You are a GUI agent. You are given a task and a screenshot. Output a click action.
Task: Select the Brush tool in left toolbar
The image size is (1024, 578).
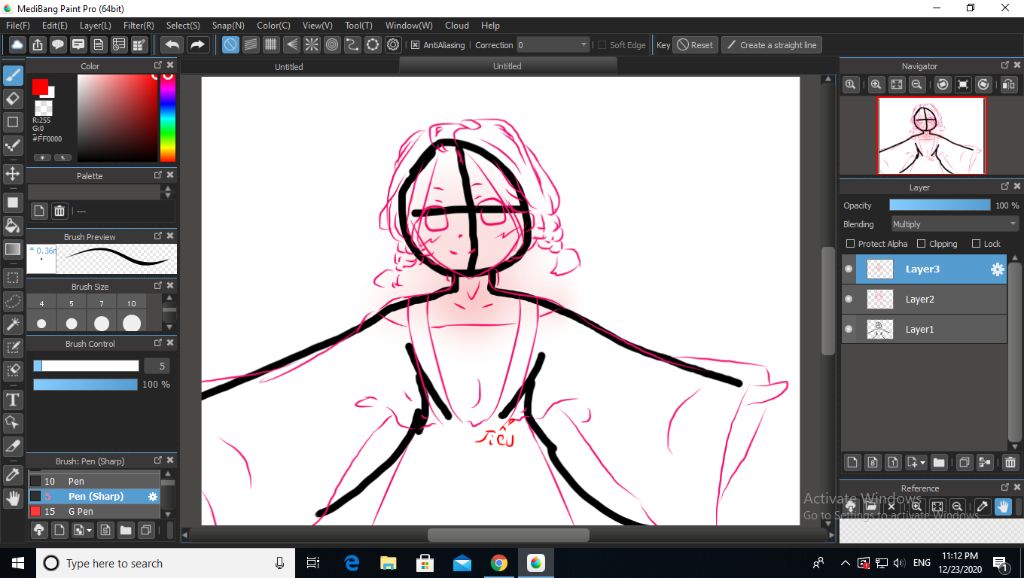tap(12, 75)
